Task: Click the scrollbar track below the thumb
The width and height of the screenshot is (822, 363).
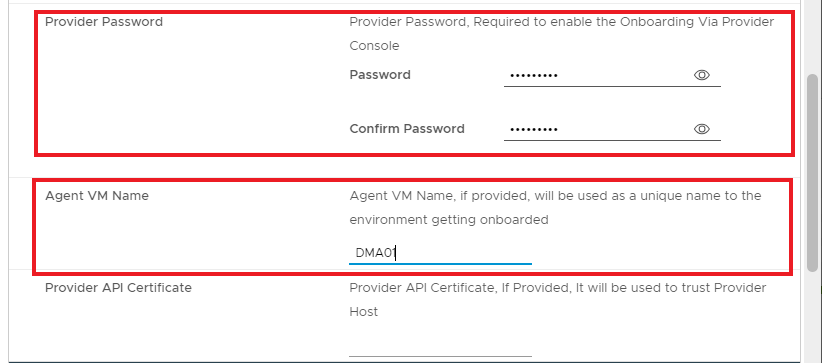Action: click(813, 315)
